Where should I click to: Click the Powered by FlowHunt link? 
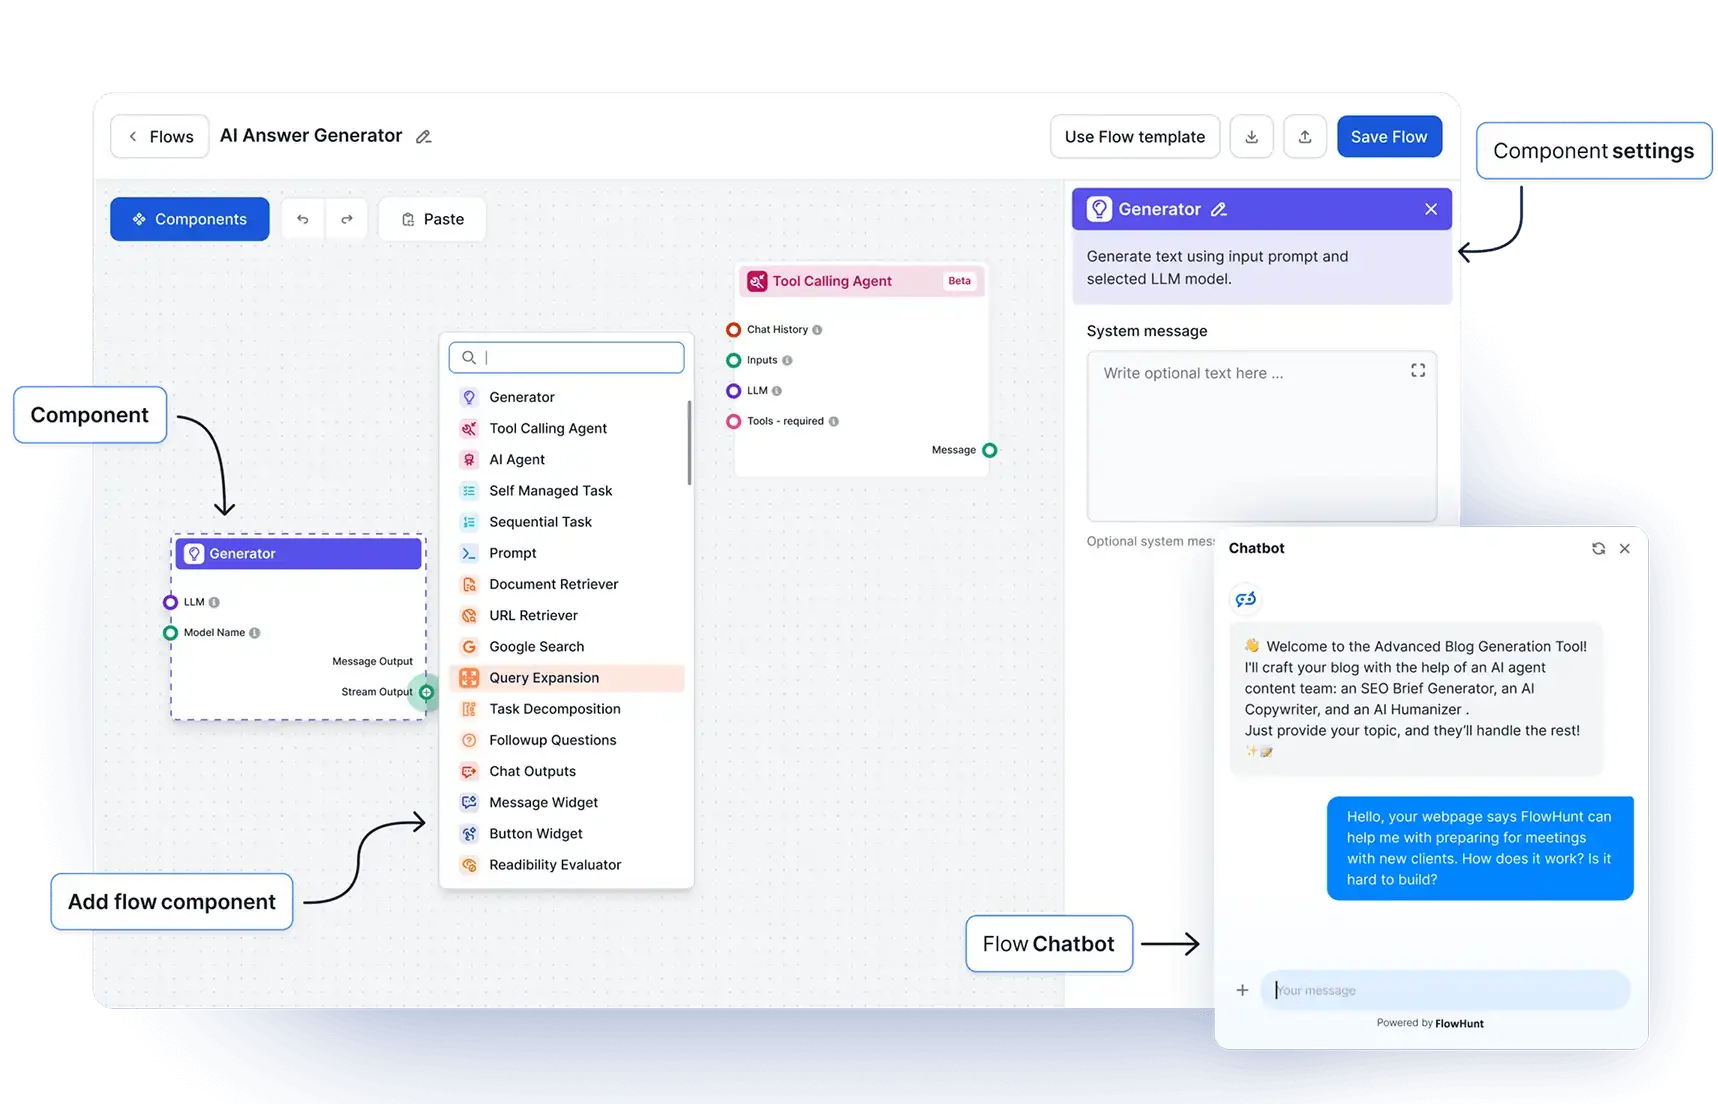(x=1429, y=1022)
